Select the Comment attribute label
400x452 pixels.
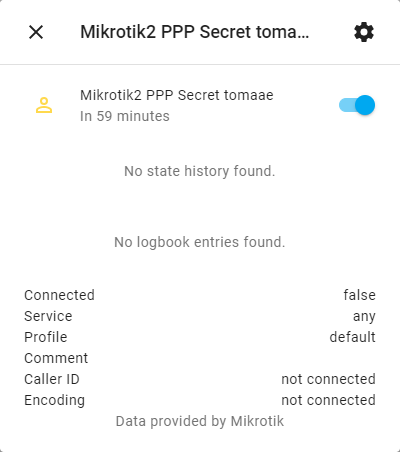56,358
